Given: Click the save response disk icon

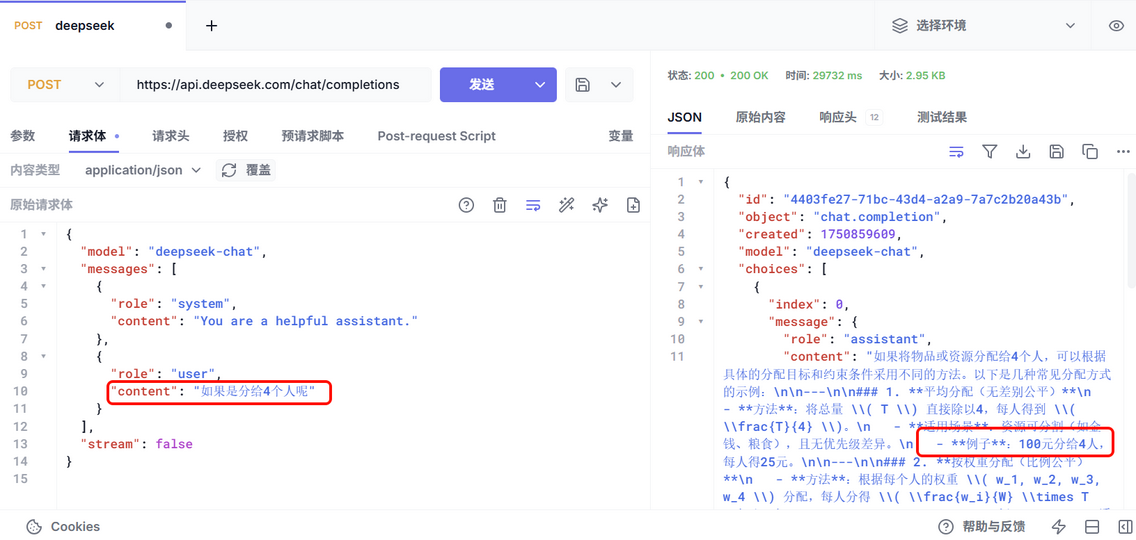Looking at the screenshot, I should 1056,151.
